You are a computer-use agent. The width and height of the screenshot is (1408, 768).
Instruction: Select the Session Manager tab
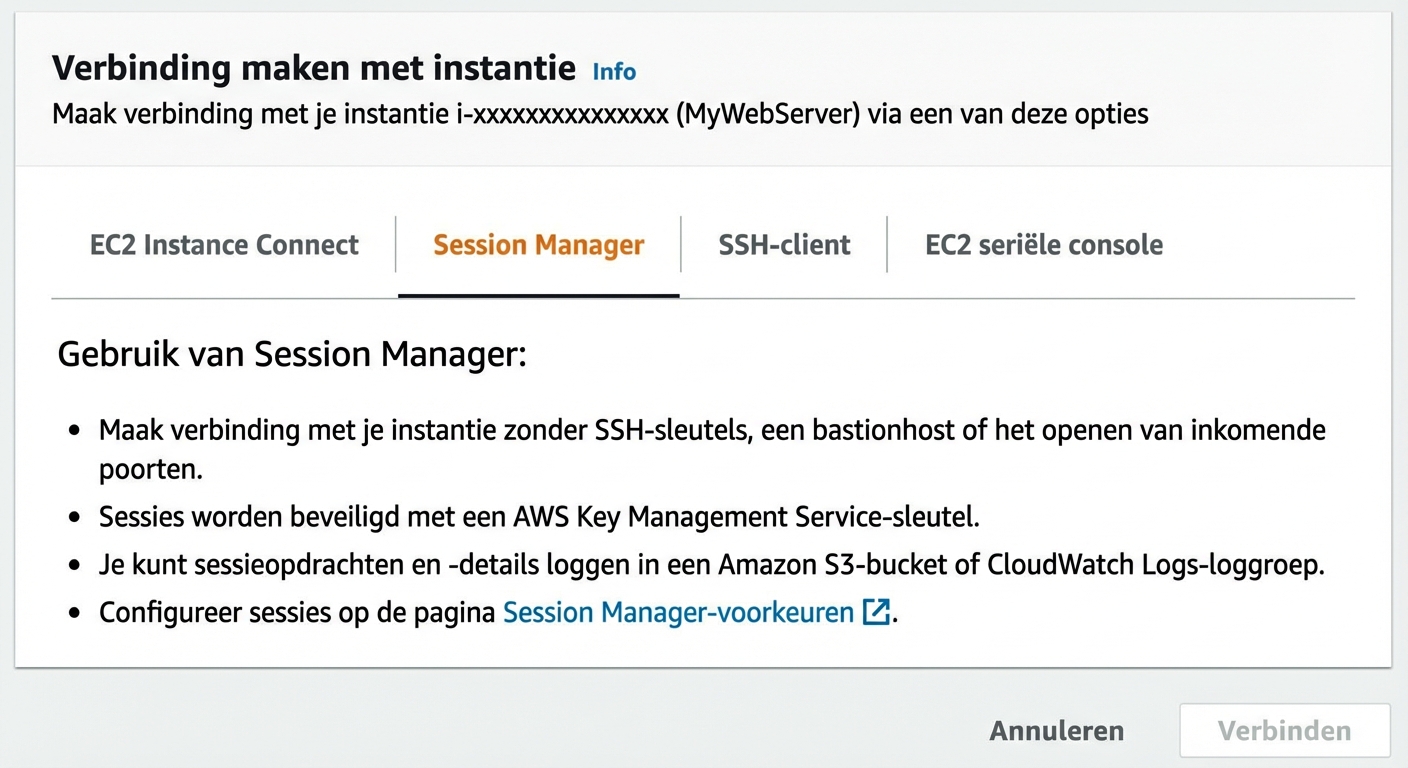pos(538,244)
